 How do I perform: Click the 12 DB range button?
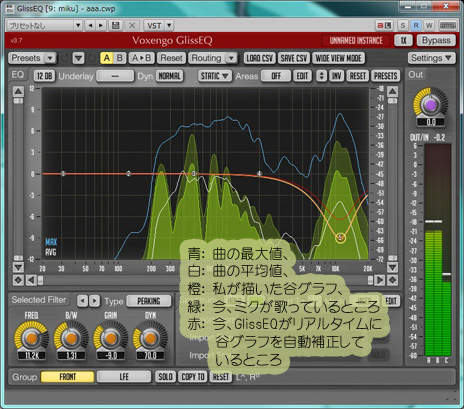[44, 76]
